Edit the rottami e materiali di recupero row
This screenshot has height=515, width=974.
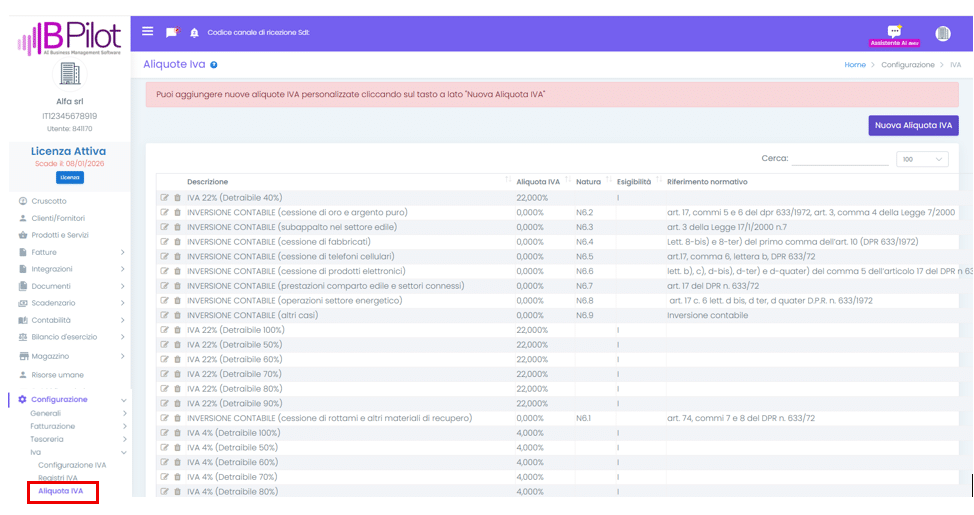[x=165, y=418]
